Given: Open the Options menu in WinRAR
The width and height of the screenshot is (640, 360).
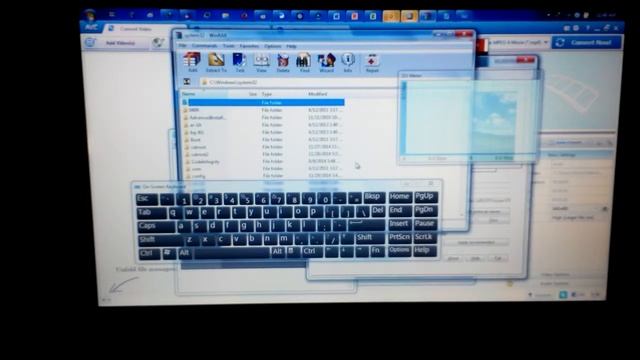Looking at the screenshot, I should tap(273, 46).
